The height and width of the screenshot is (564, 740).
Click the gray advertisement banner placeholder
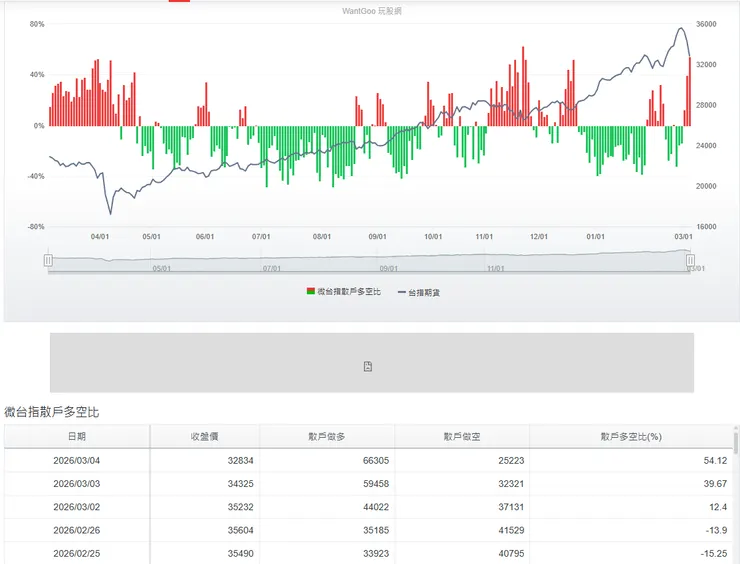click(372, 362)
